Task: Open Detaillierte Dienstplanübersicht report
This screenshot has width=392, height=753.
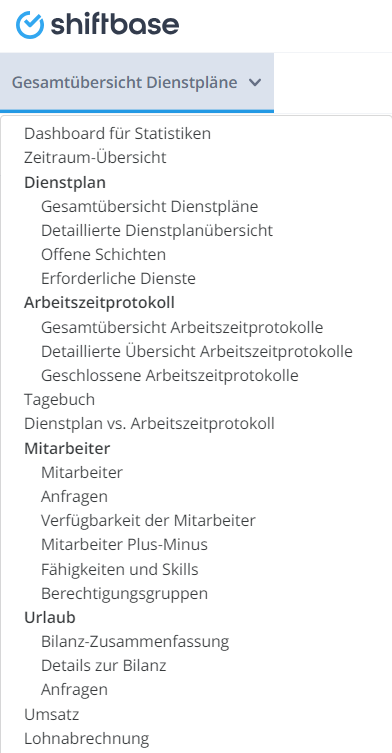Action: (157, 231)
